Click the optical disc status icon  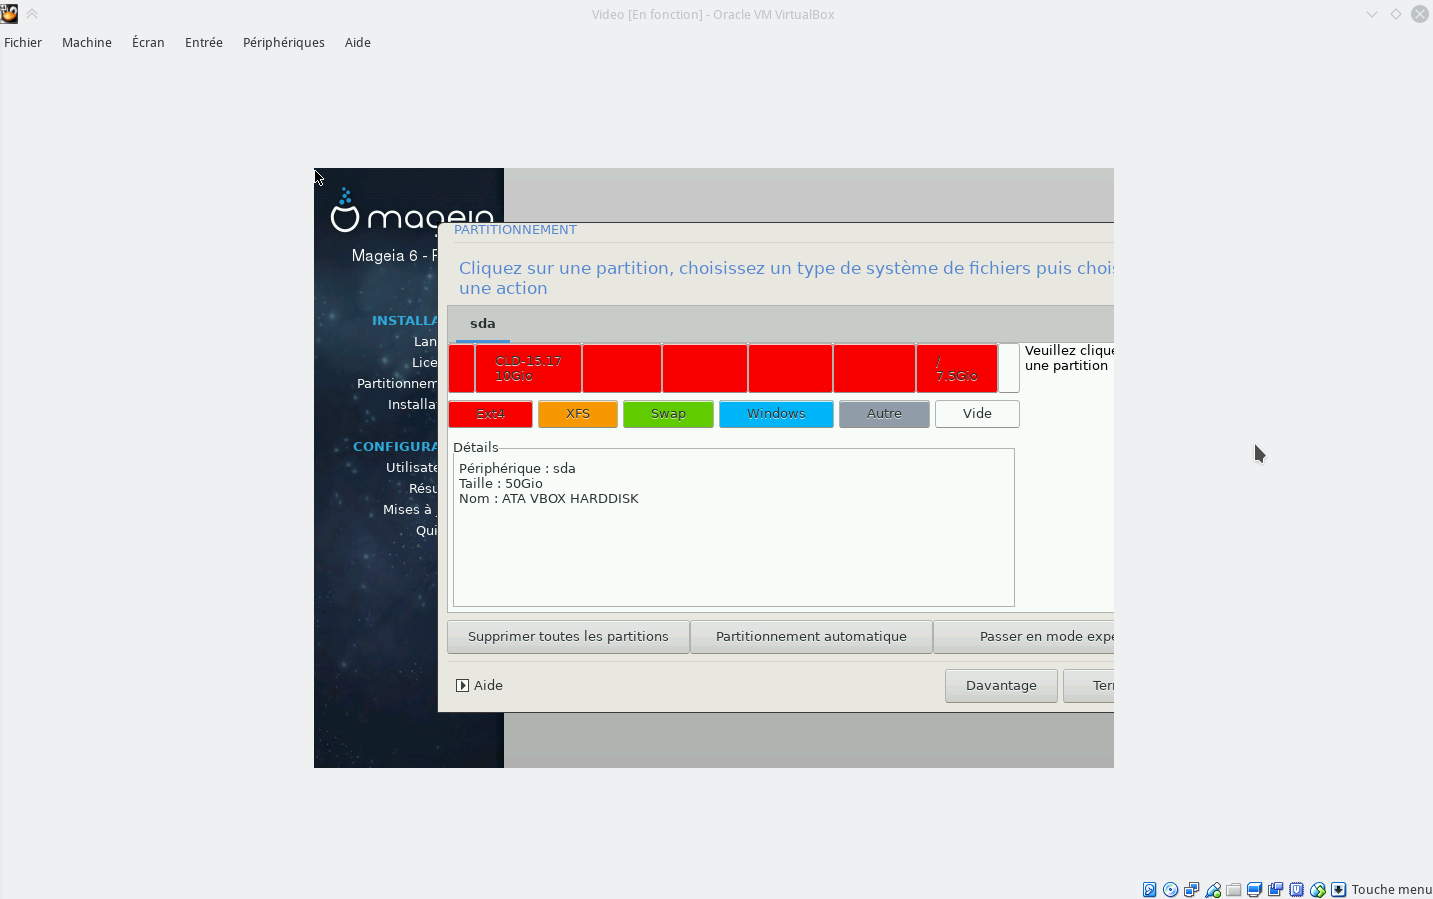pyautogui.click(x=1171, y=889)
